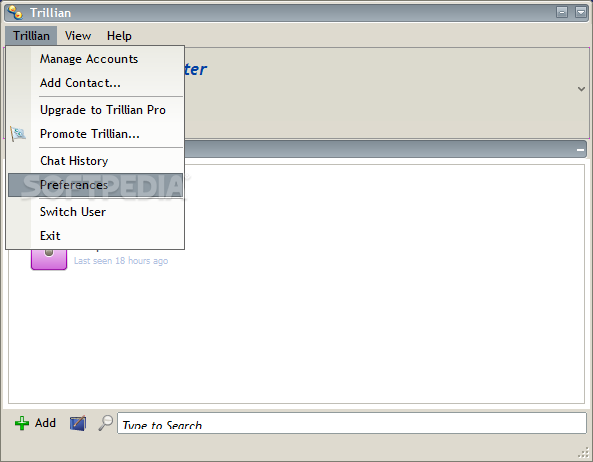Open the Trillian menu in menu bar
The width and height of the screenshot is (593, 462).
(x=31, y=36)
